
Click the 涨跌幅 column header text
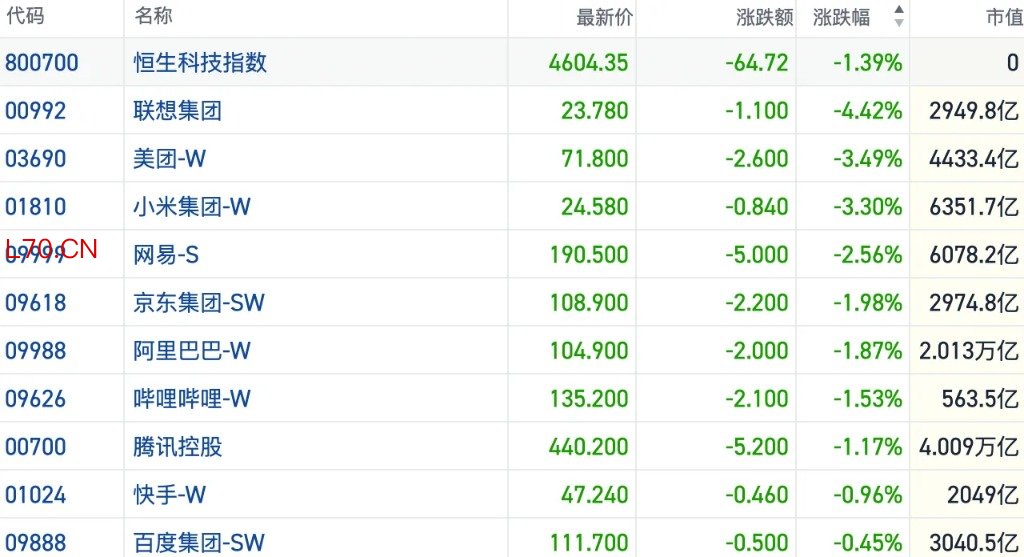tap(842, 17)
